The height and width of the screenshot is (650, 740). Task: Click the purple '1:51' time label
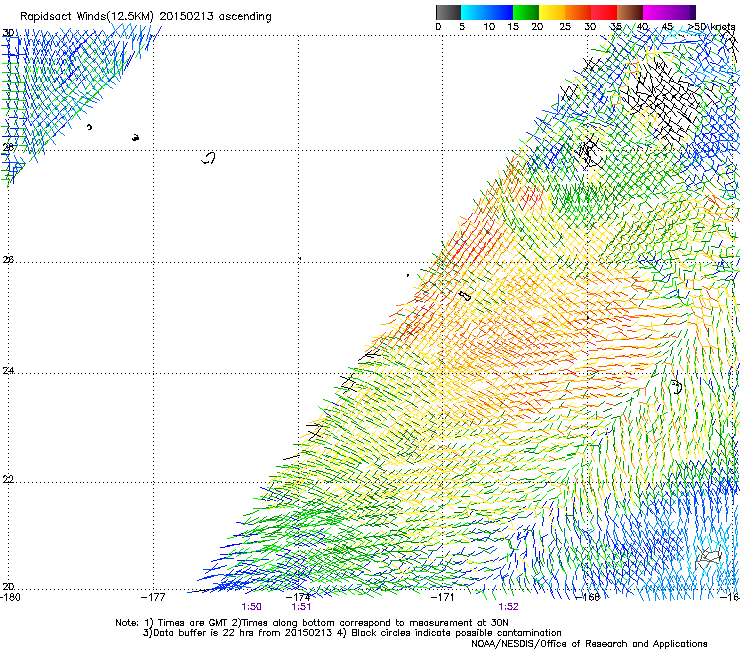(301, 607)
